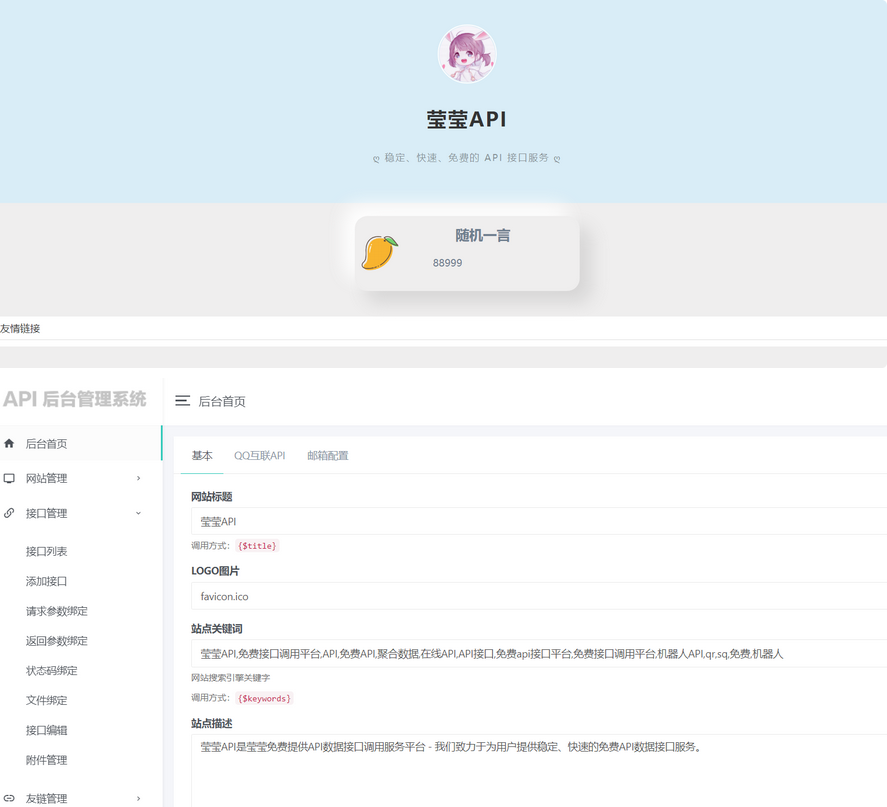The image size is (887, 807).
Task: Click the 网站搜索引擎关键字 hint text
Action: (x=231, y=677)
